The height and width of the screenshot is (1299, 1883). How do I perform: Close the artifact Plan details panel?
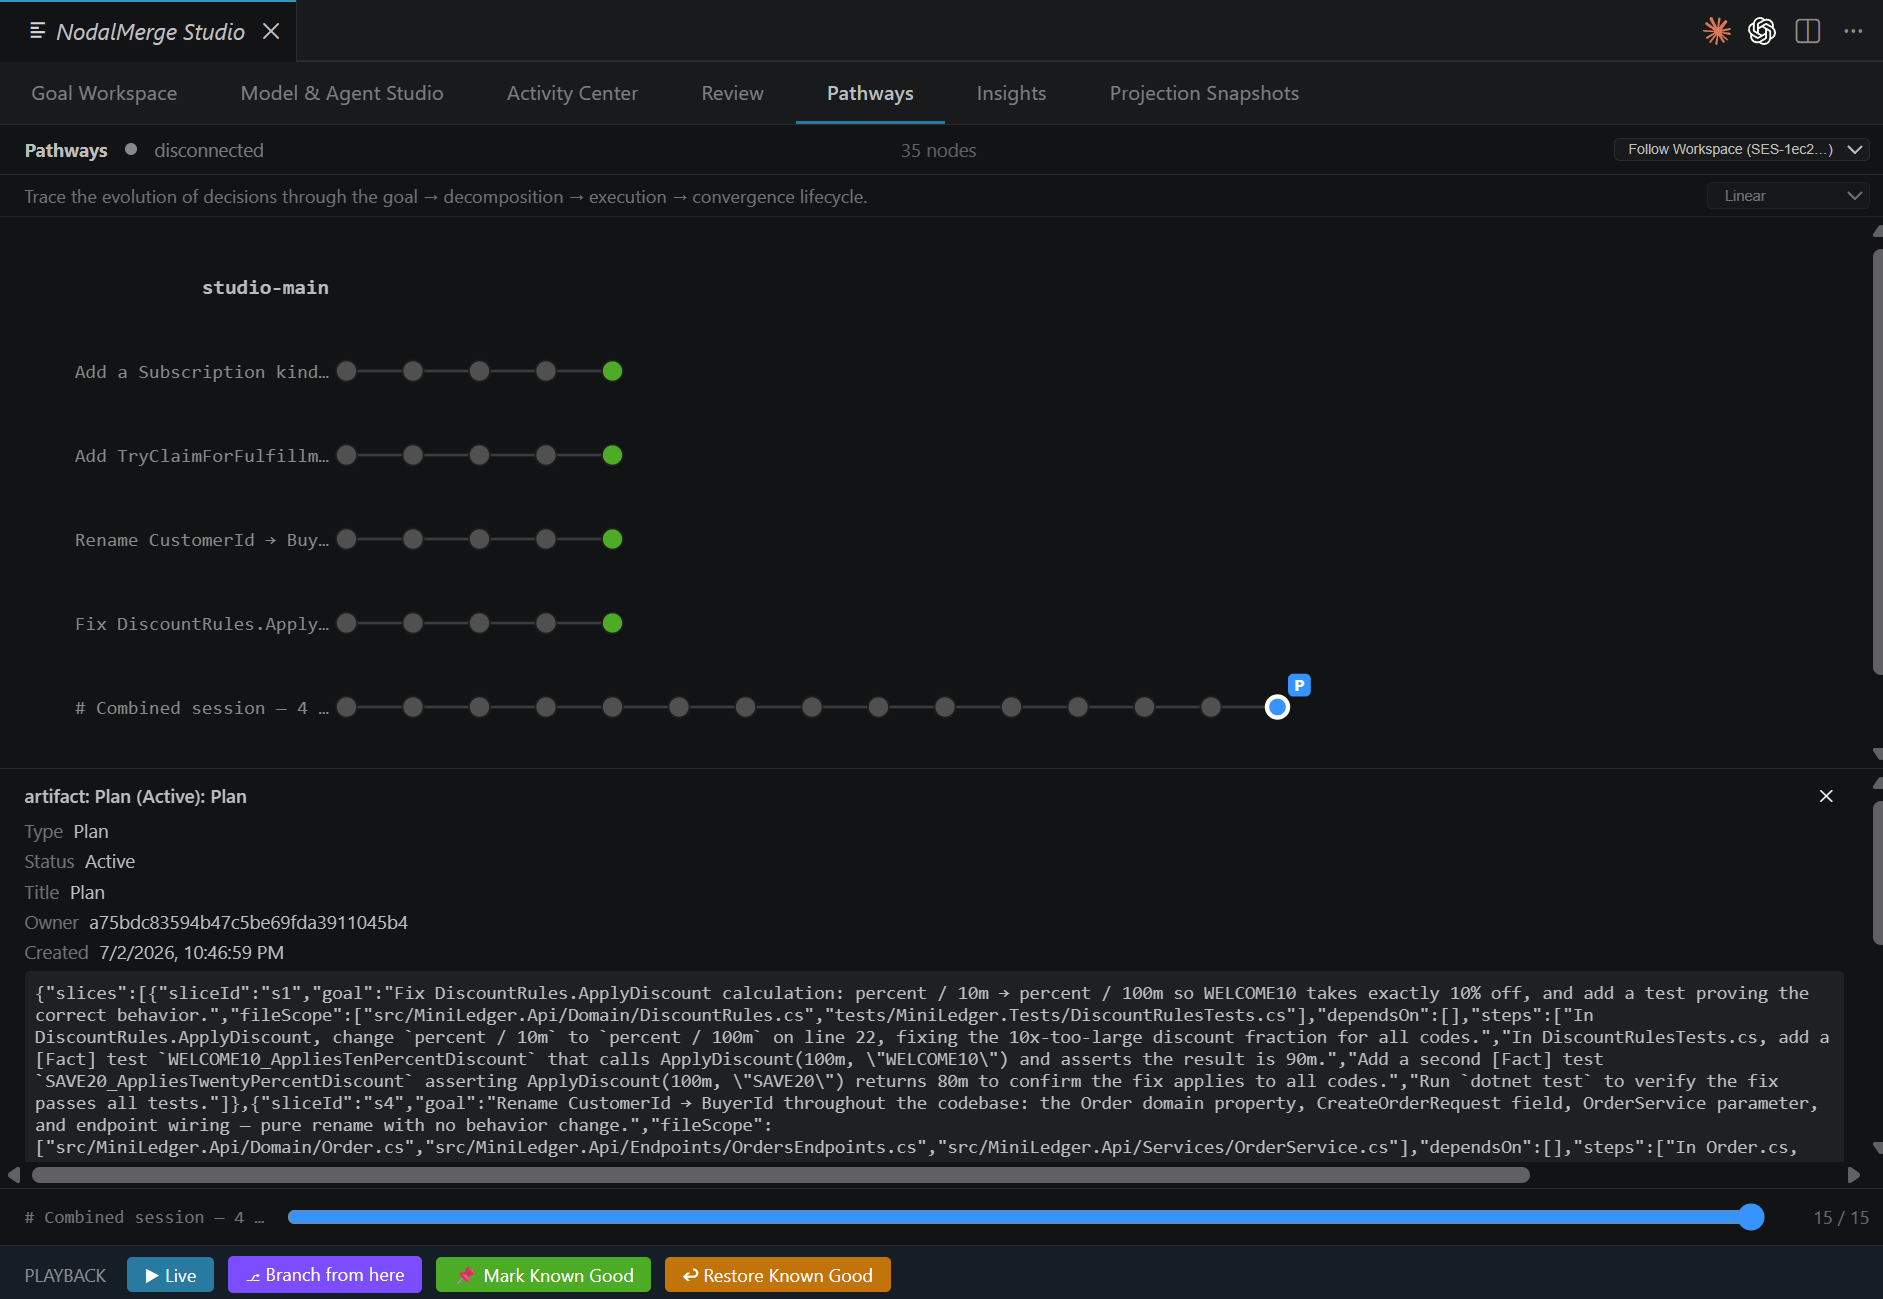click(x=1826, y=796)
